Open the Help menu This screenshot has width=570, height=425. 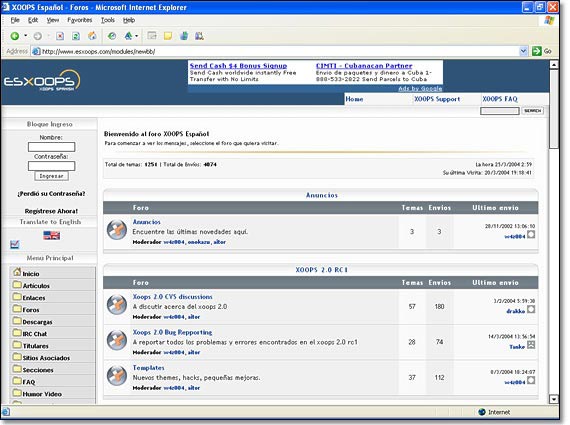pos(129,20)
